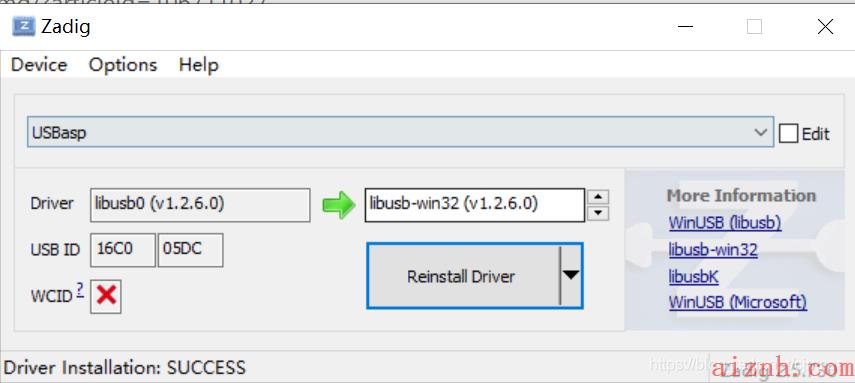
Task: Open the Help menu
Action: (x=199, y=65)
